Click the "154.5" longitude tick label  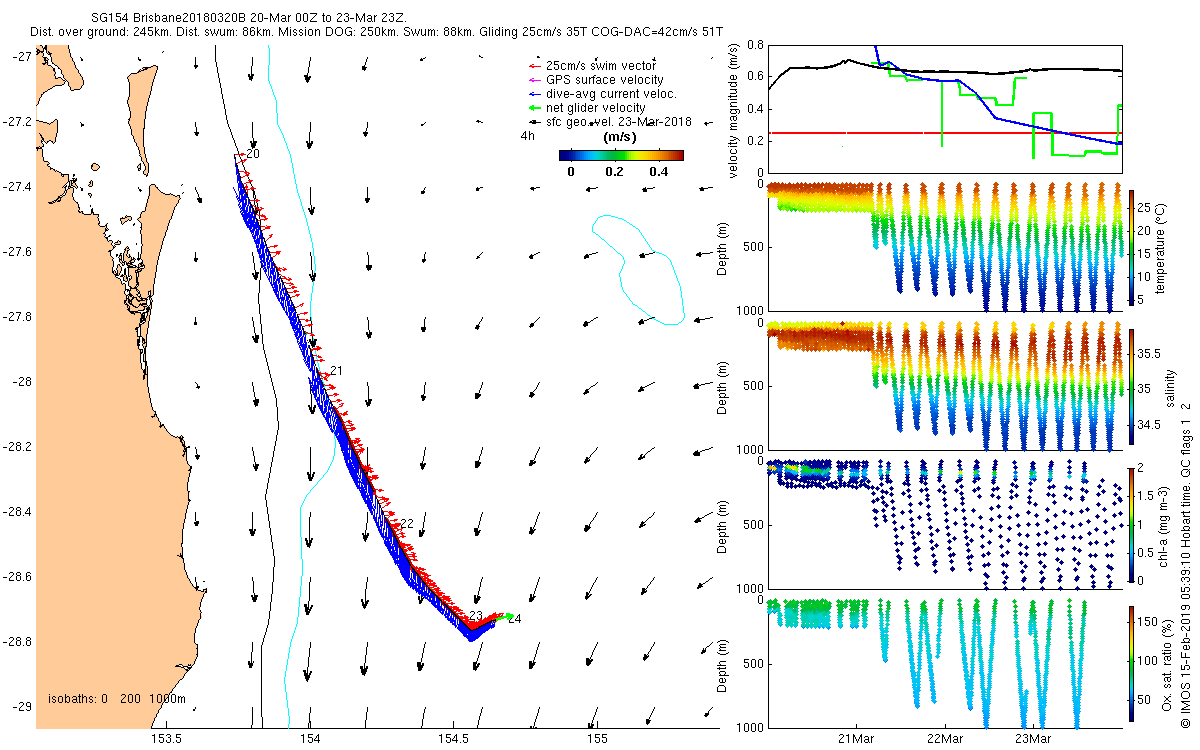453,739
